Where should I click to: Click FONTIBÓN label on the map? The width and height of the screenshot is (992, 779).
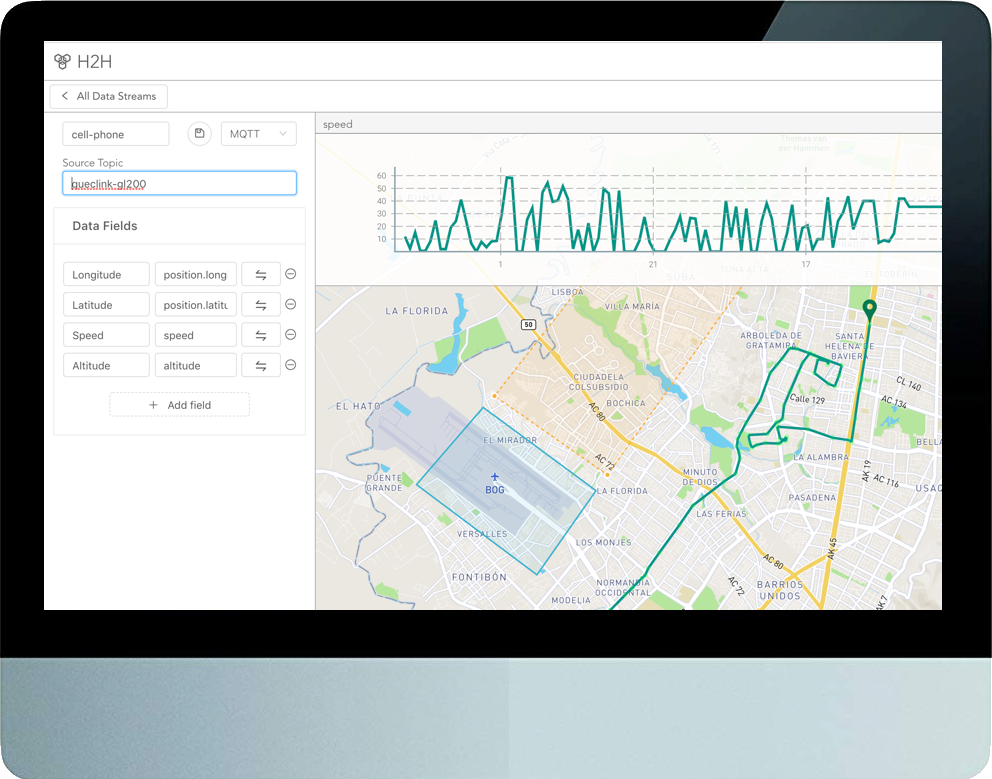(479, 577)
